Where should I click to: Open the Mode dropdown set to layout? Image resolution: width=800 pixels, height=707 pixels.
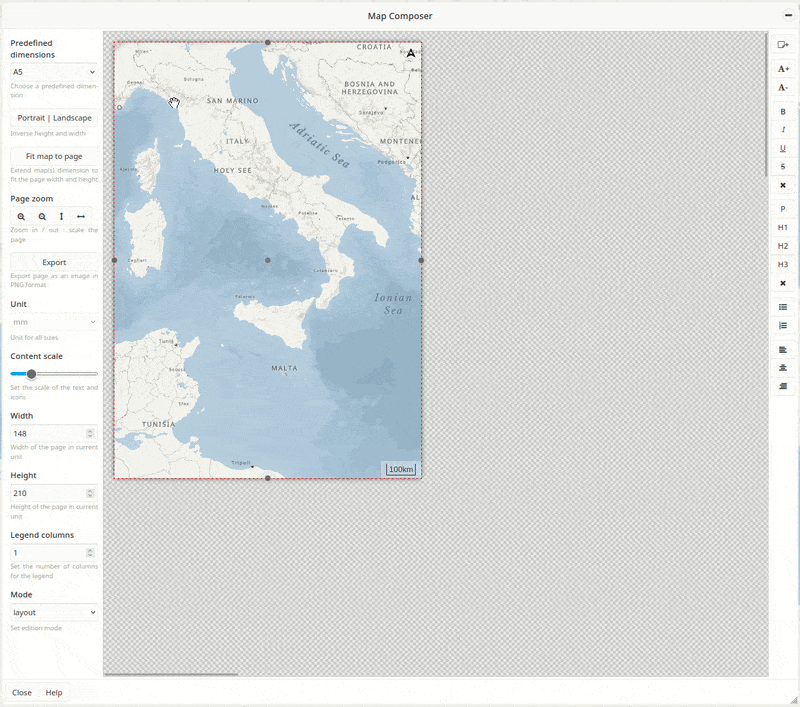click(52, 611)
